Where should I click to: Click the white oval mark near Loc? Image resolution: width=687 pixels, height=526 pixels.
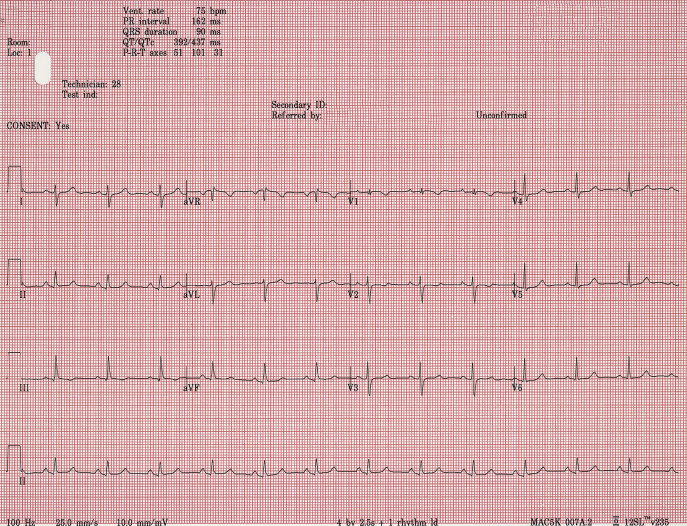pos(42,68)
